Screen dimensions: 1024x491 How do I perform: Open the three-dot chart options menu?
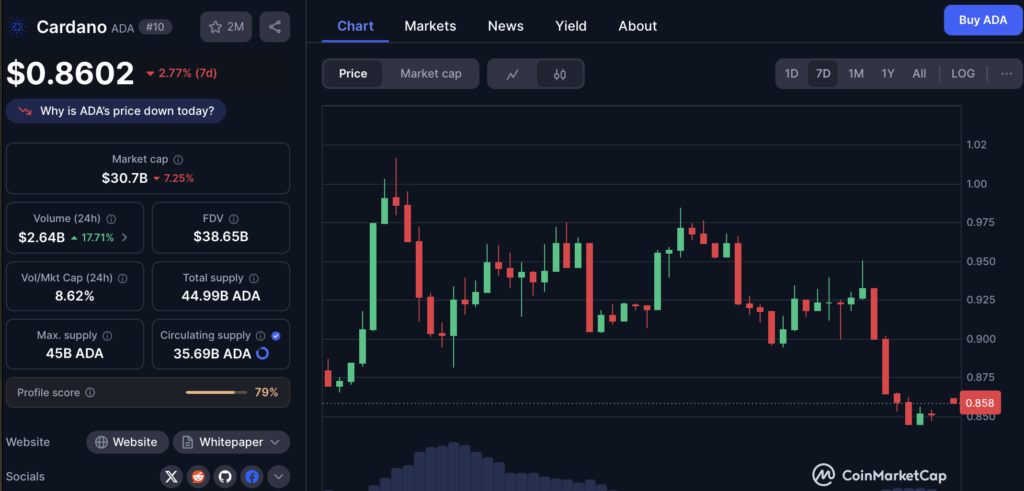click(1007, 74)
